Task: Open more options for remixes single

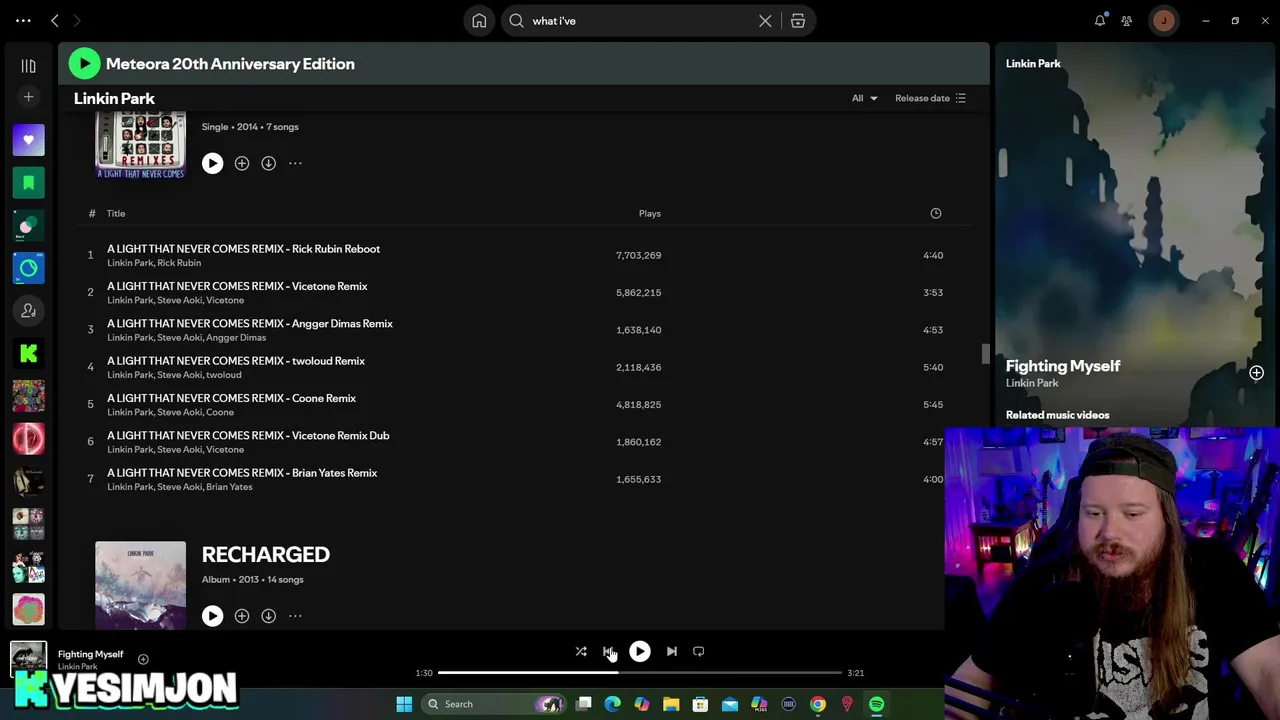Action: click(x=295, y=163)
